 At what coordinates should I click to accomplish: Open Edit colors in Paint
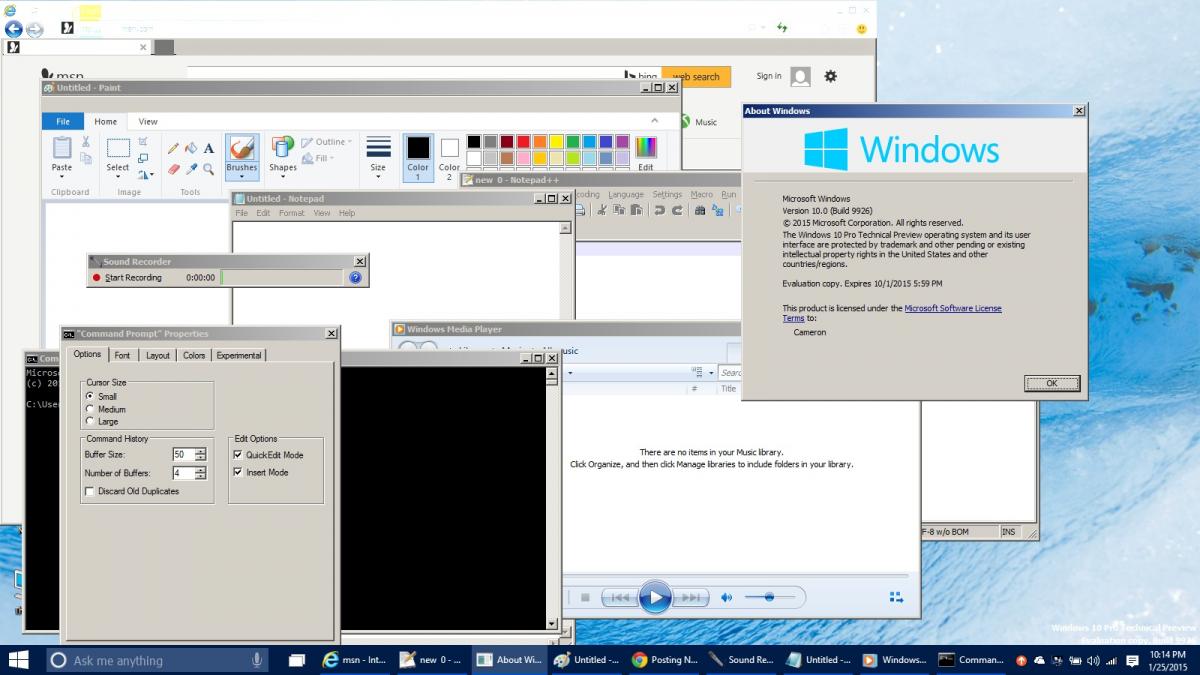pos(646,154)
